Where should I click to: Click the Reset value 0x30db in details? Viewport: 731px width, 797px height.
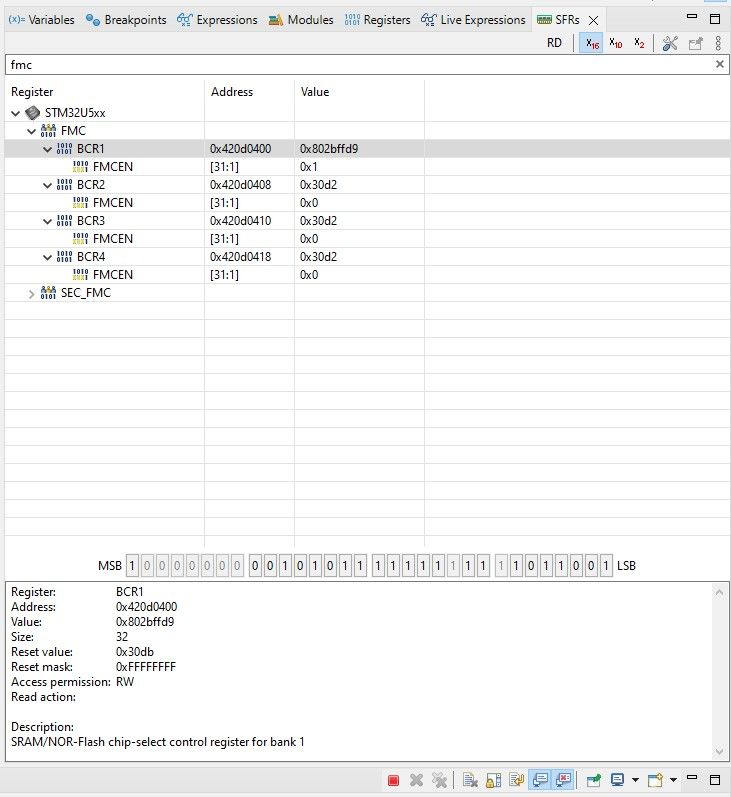(x=135, y=652)
